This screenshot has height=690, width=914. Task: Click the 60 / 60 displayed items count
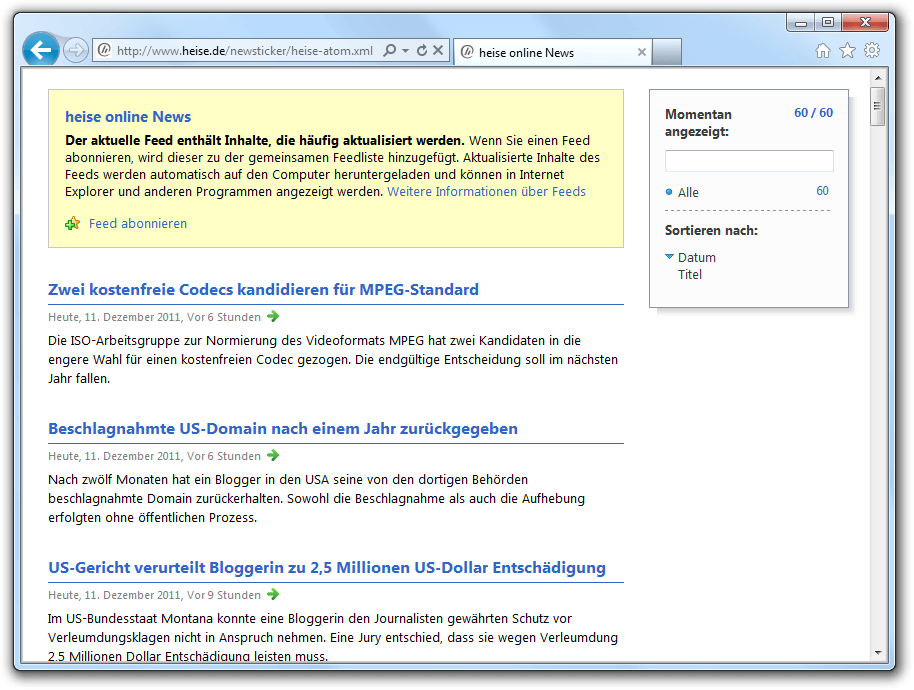pyautogui.click(x=813, y=113)
